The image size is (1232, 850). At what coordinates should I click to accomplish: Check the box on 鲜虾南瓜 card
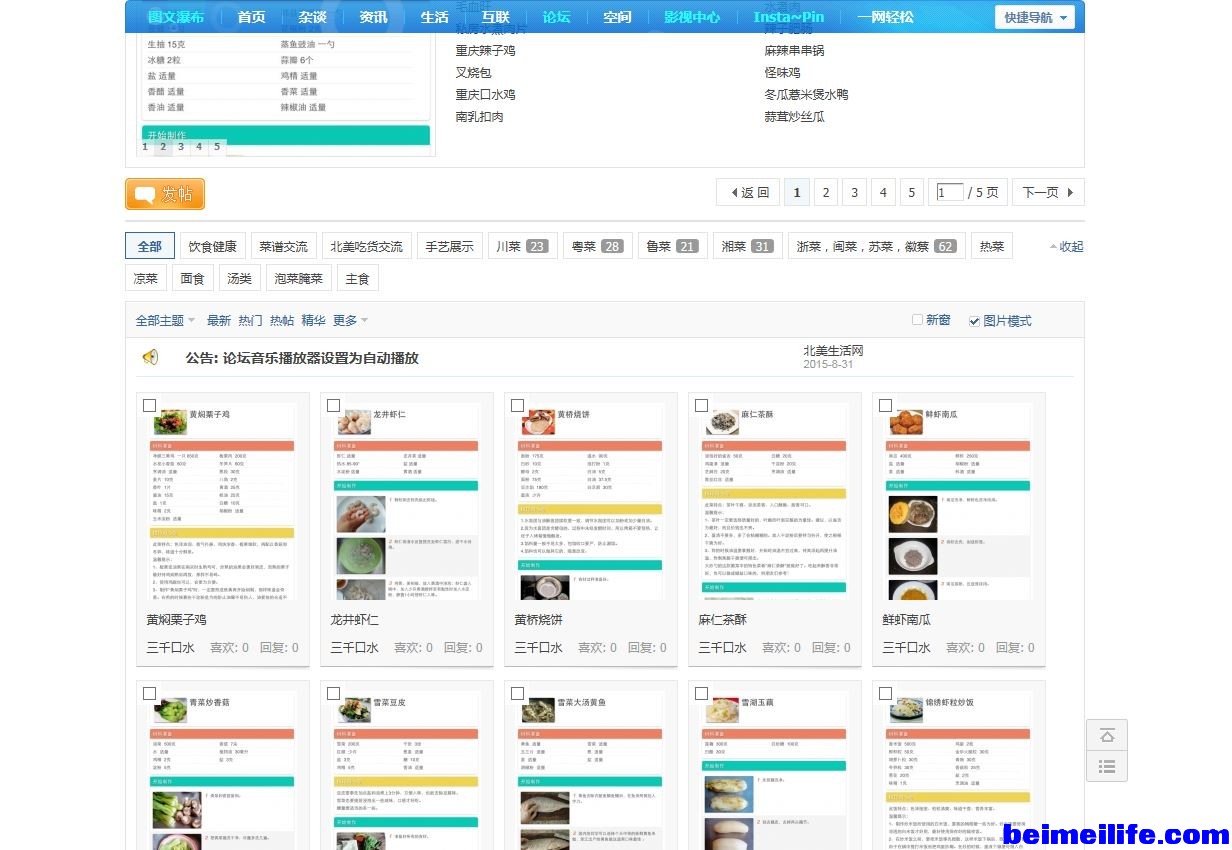tap(885, 406)
